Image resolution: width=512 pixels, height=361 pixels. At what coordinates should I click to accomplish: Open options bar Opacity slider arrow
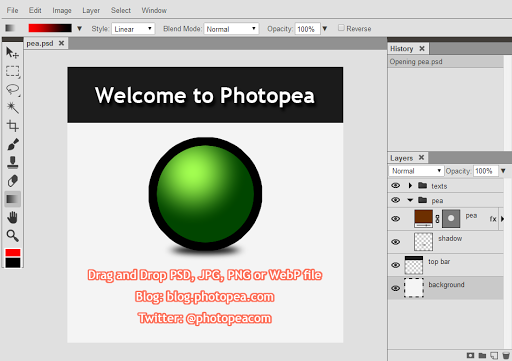click(325, 29)
